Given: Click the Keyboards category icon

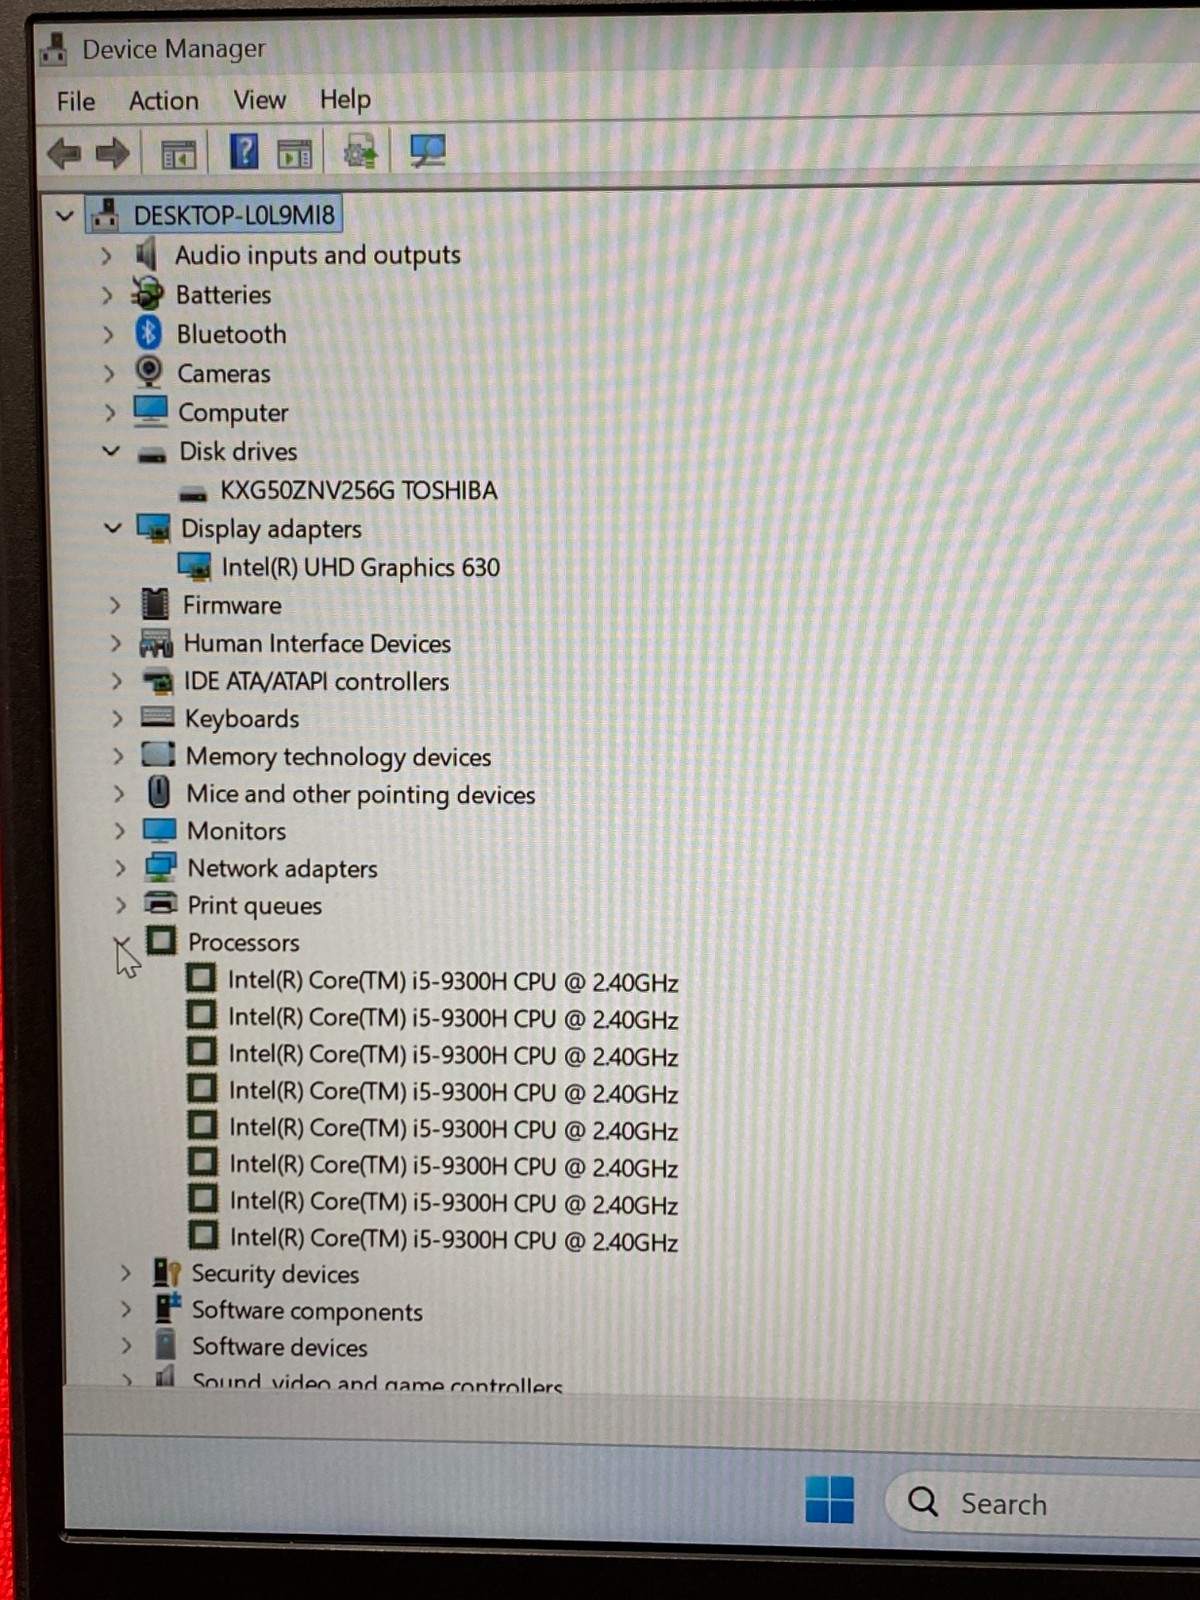Looking at the screenshot, I should coord(158,716).
